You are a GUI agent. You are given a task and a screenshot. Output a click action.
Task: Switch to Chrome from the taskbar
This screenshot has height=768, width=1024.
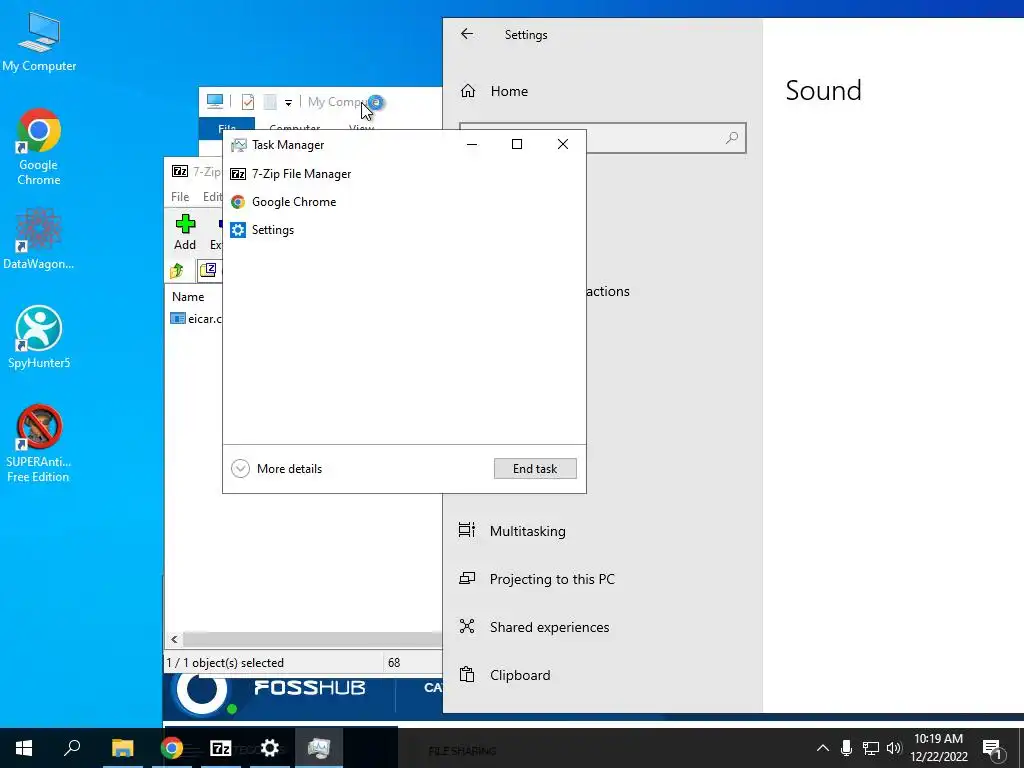tap(172, 748)
